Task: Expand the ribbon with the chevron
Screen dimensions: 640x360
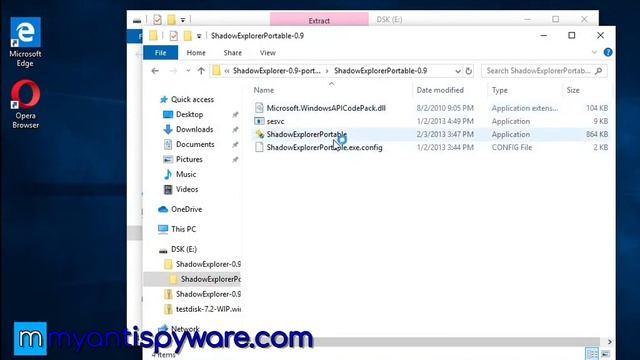Action: (x=594, y=52)
